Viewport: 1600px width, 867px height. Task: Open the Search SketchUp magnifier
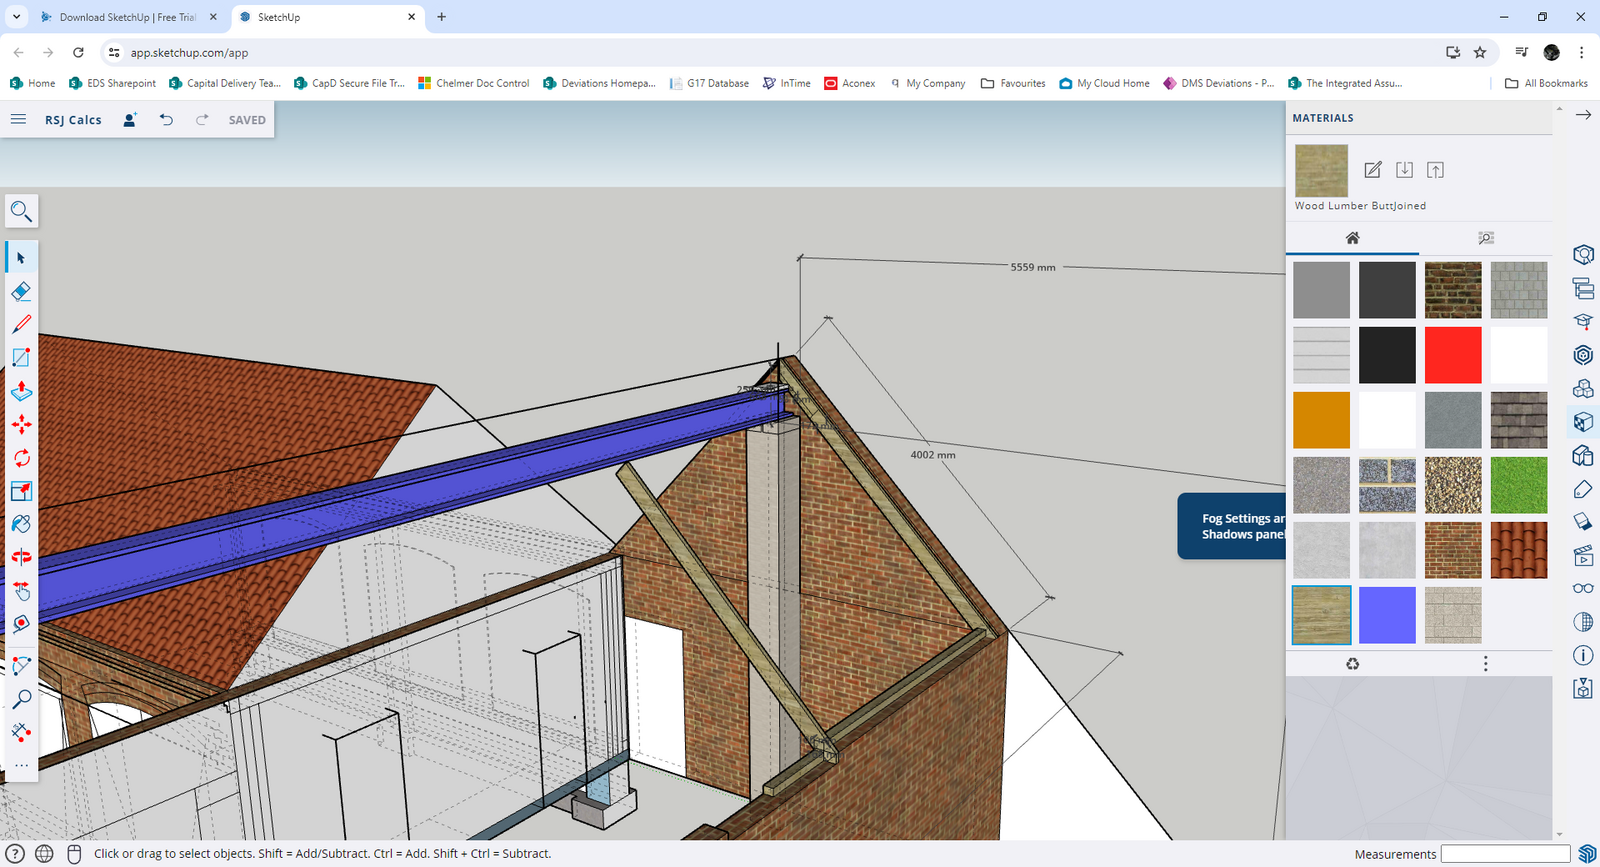click(x=21, y=211)
